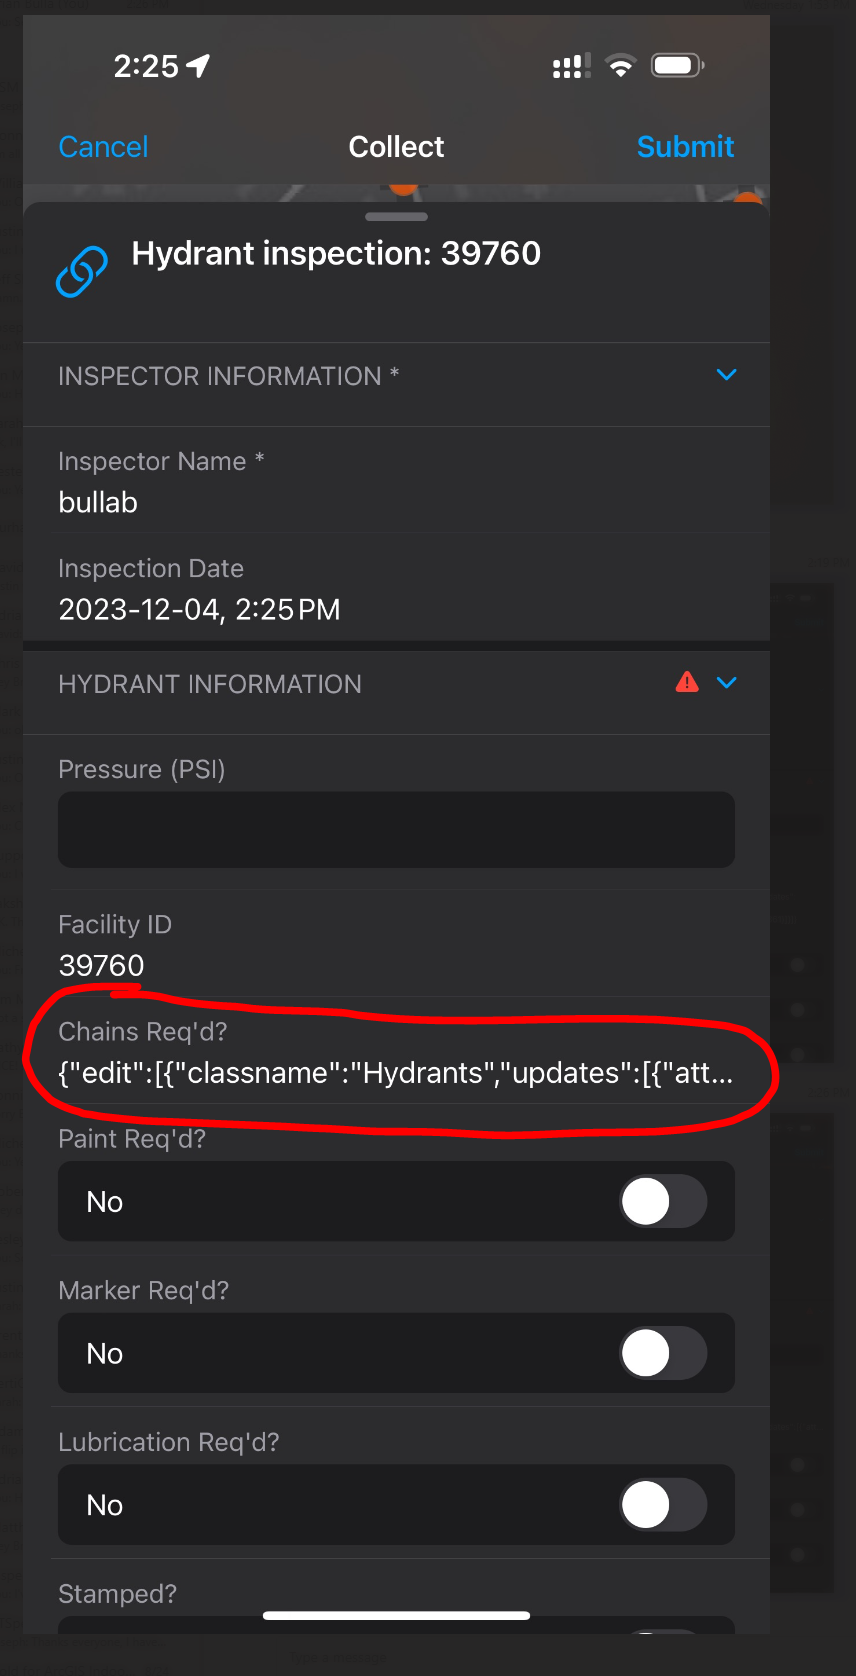Tap the cellular signal bars icon
856x1676 pixels.
(x=571, y=67)
